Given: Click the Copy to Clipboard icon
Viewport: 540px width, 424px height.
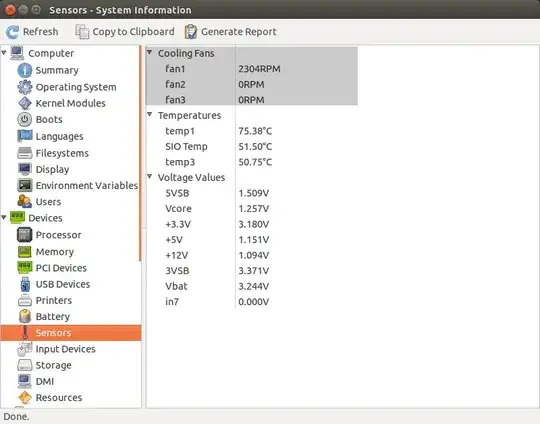Looking at the screenshot, I should (x=82, y=32).
